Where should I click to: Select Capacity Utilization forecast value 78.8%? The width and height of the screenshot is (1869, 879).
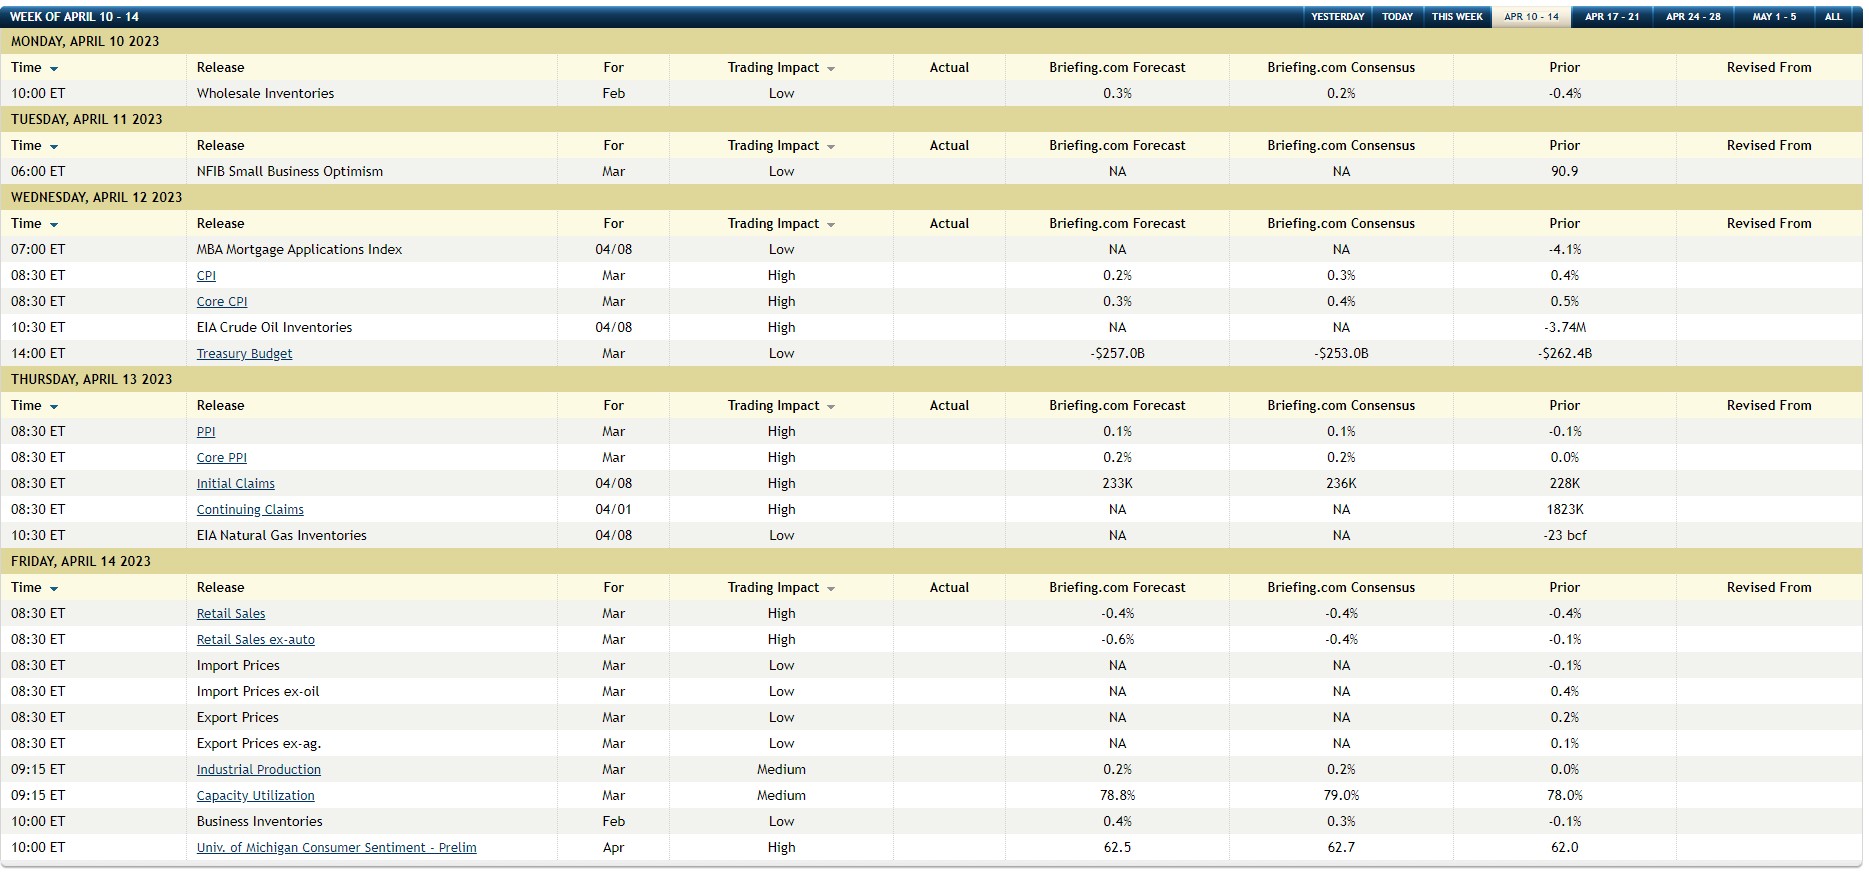(1117, 795)
